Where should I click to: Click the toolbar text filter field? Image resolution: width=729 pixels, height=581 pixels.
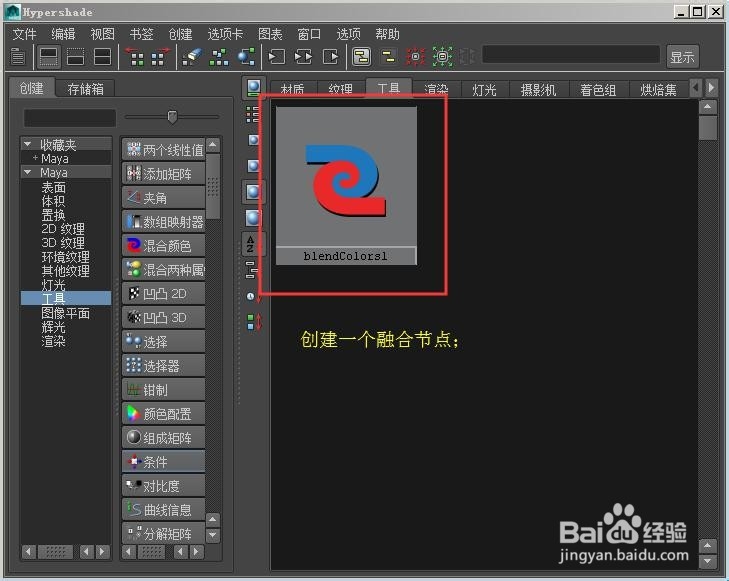coord(571,54)
